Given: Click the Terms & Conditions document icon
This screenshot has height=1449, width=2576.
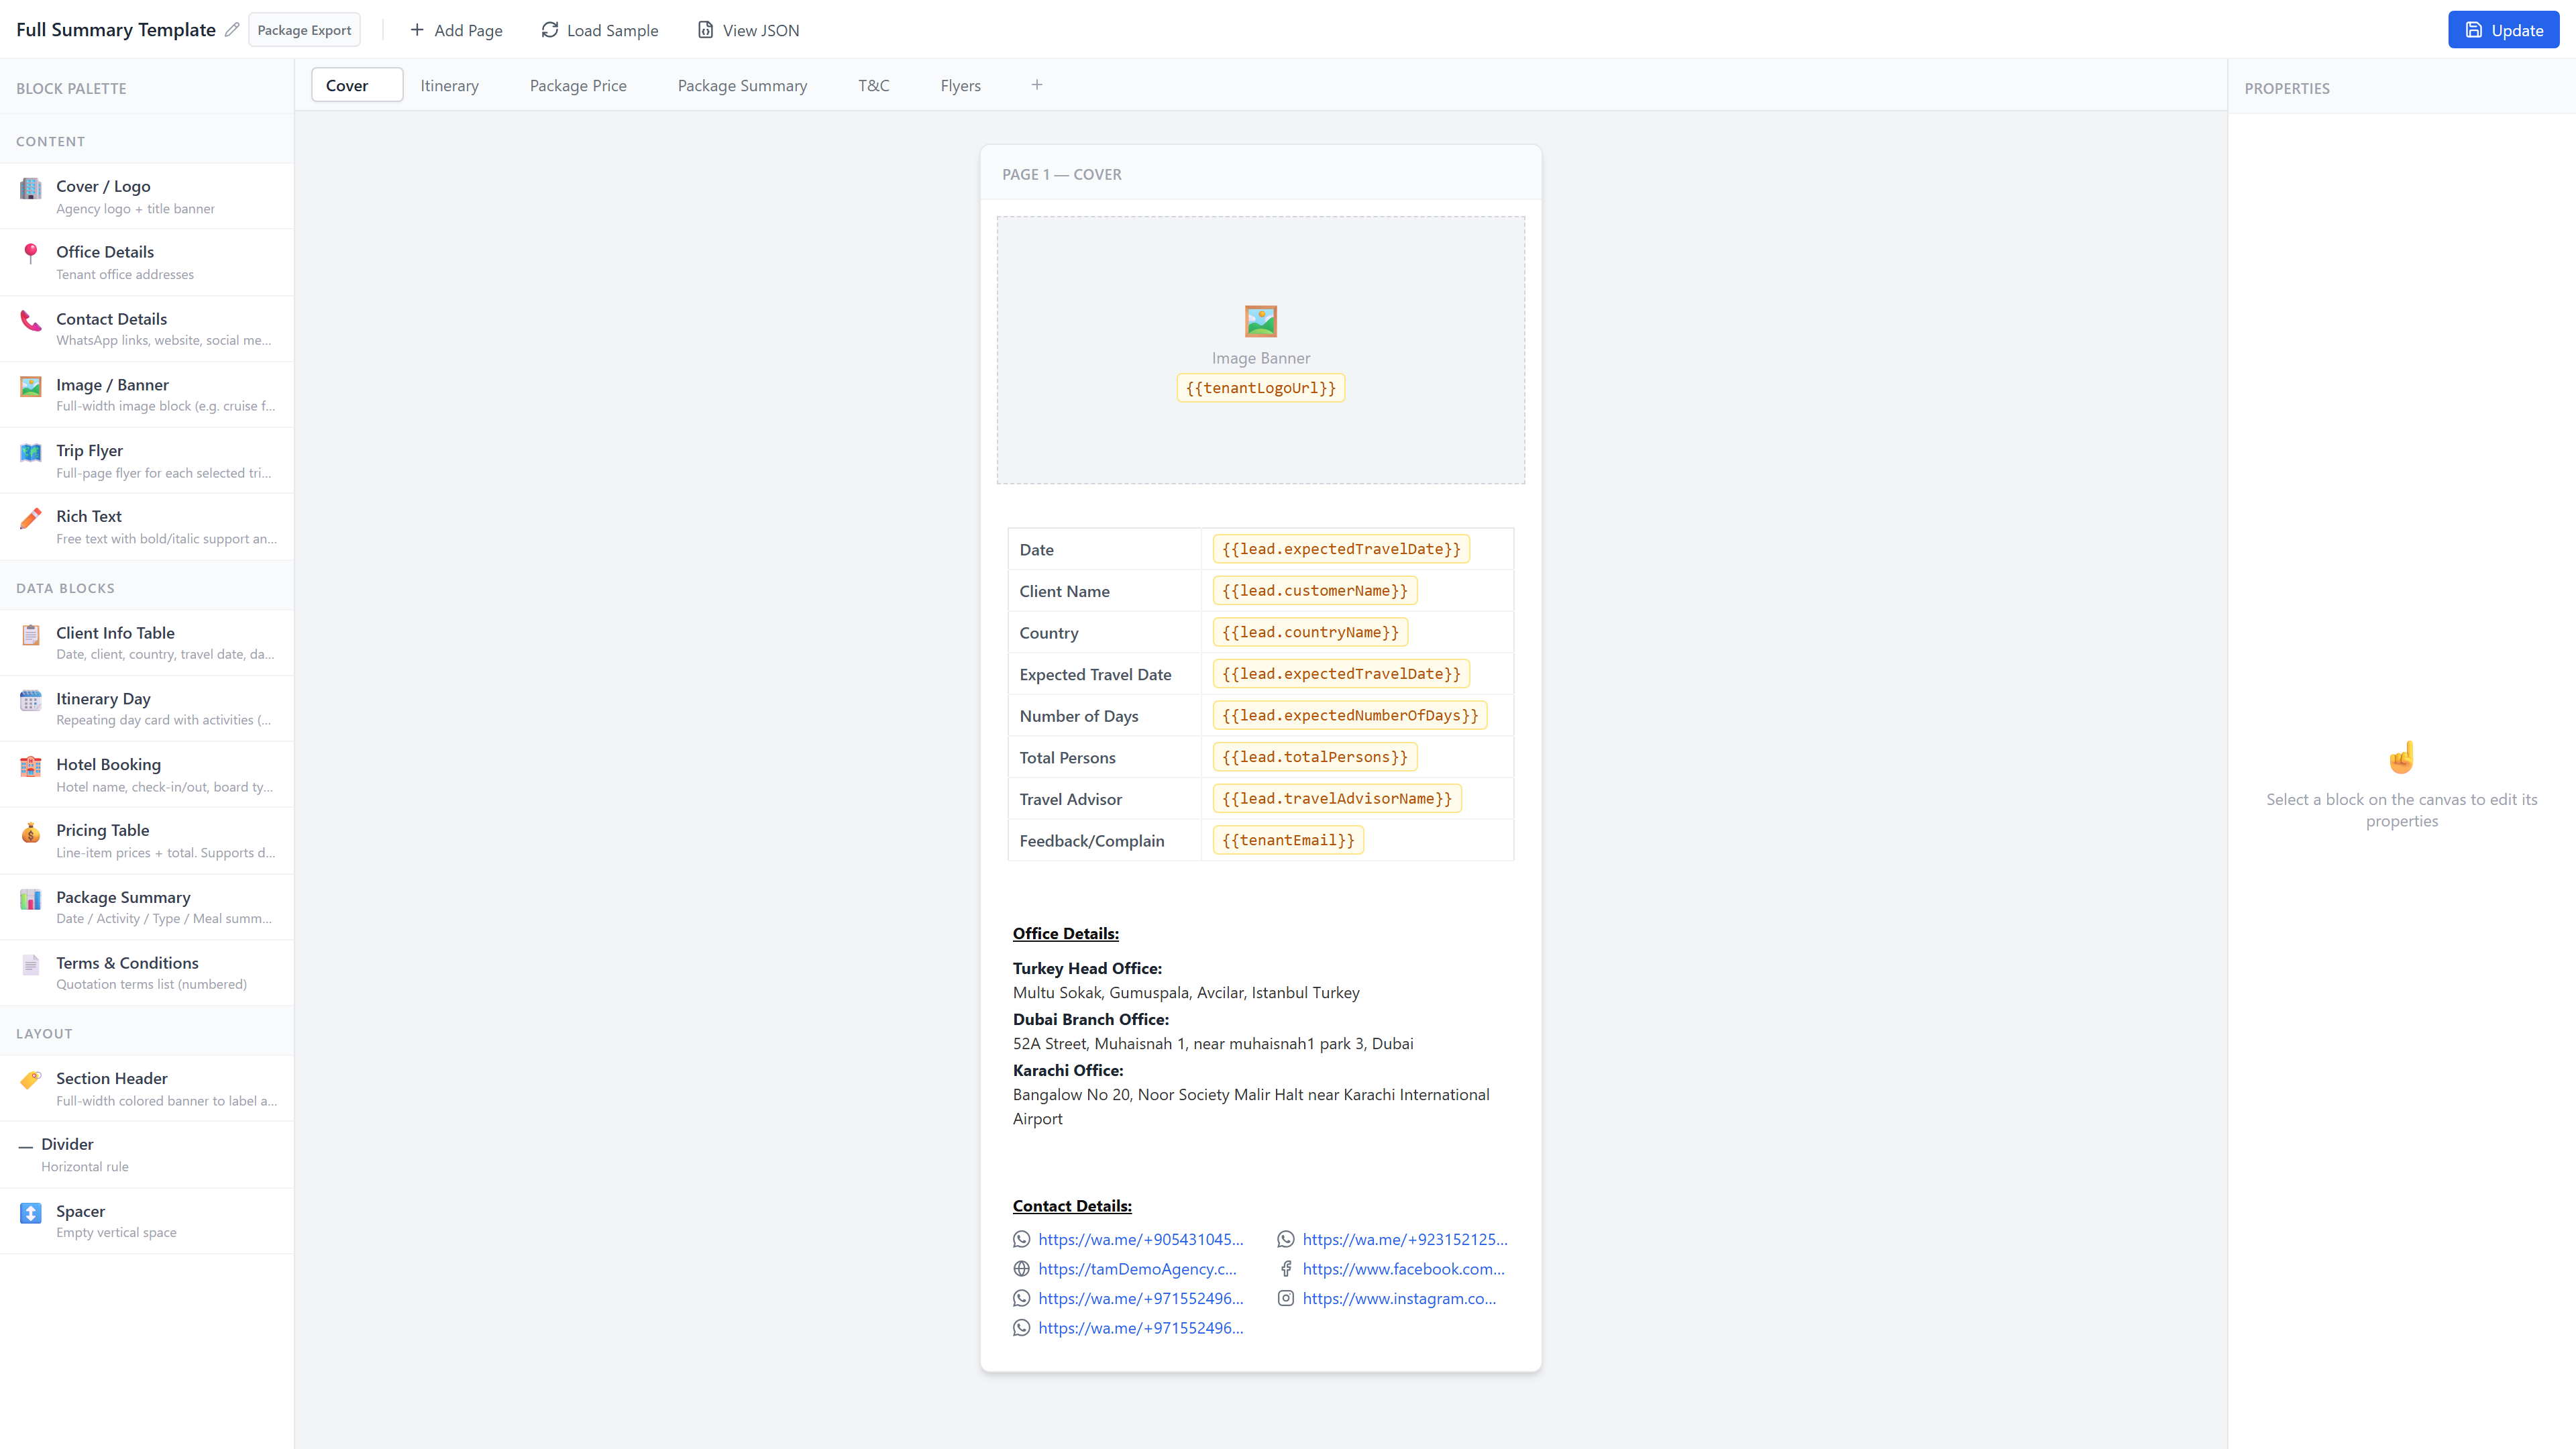Looking at the screenshot, I should pos(31,964).
